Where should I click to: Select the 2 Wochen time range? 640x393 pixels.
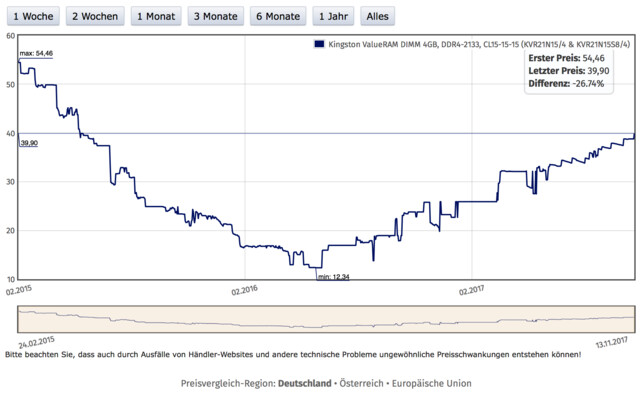click(x=95, y=16)
